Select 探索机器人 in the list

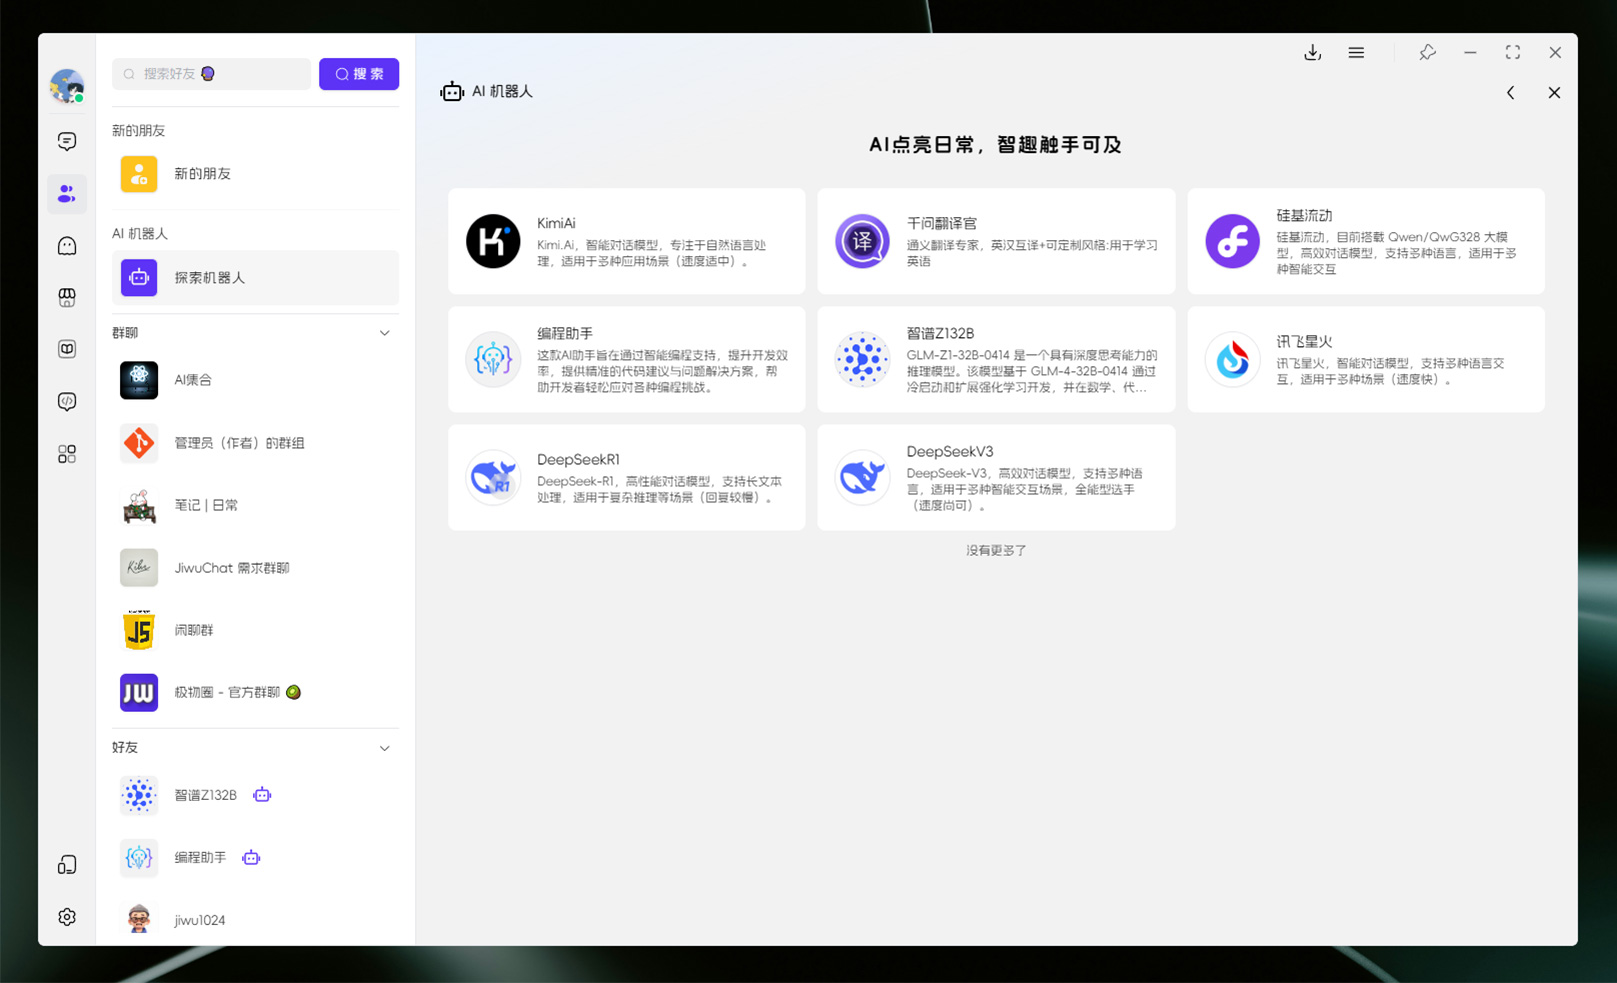[255, 278]
